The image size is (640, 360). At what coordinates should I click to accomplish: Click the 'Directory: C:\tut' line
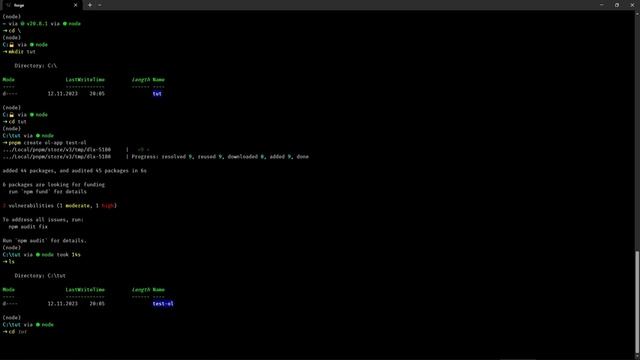tap(40, 276)
